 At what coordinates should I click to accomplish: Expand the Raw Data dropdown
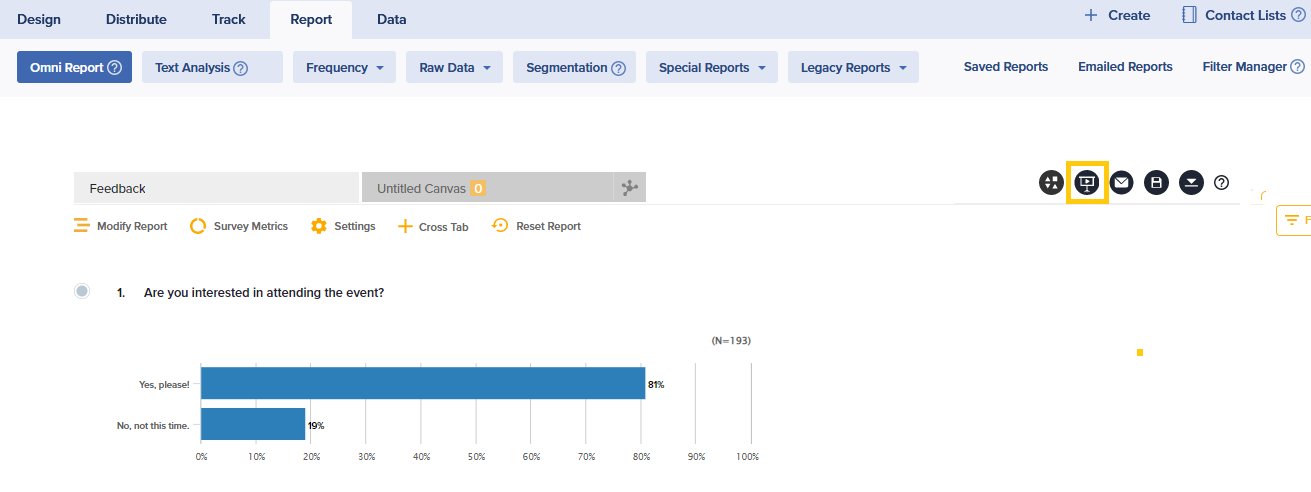coord(453,68)
